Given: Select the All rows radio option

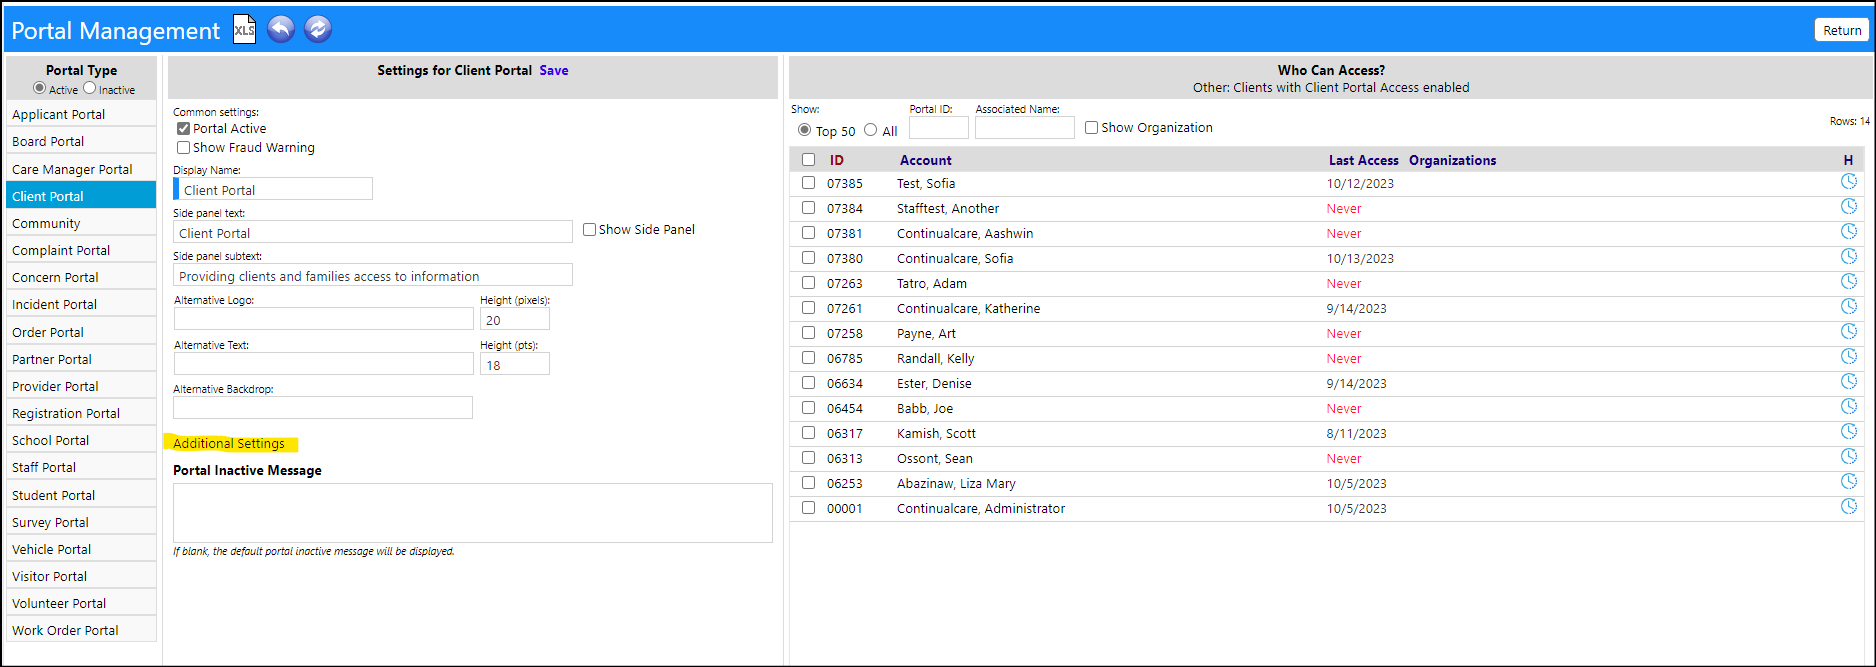Looking at the screenshot, I should (x=871, y=130).
